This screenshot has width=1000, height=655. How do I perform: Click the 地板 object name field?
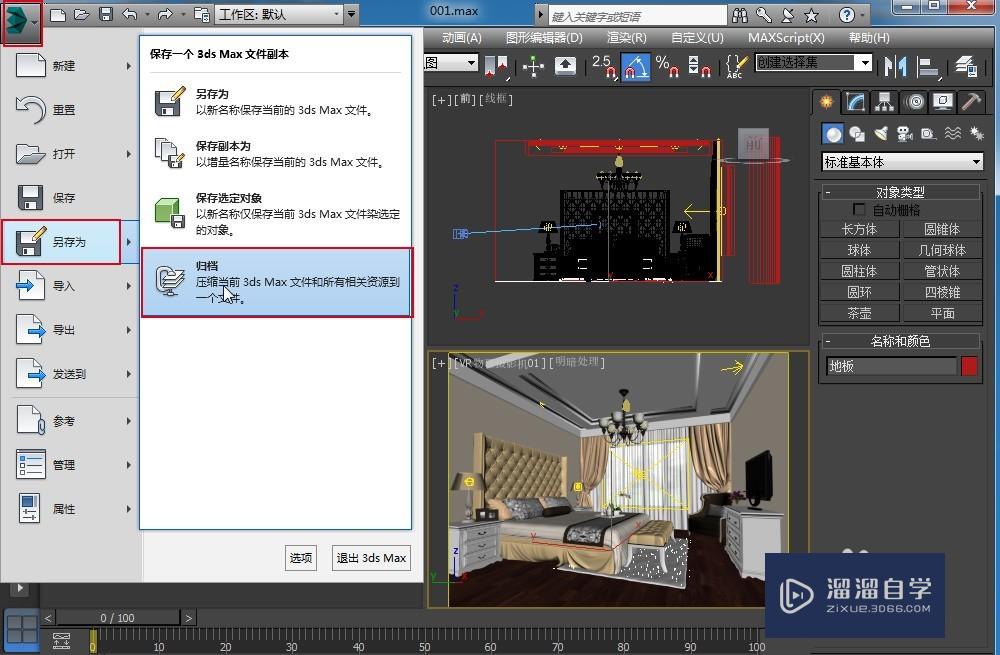891,366
